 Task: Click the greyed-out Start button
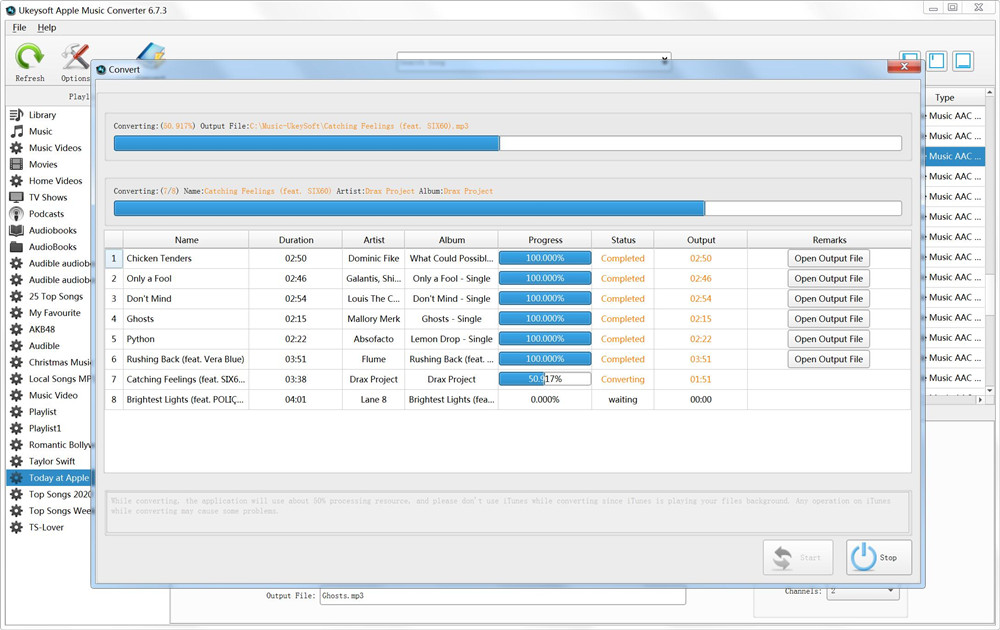pos(798,557)
